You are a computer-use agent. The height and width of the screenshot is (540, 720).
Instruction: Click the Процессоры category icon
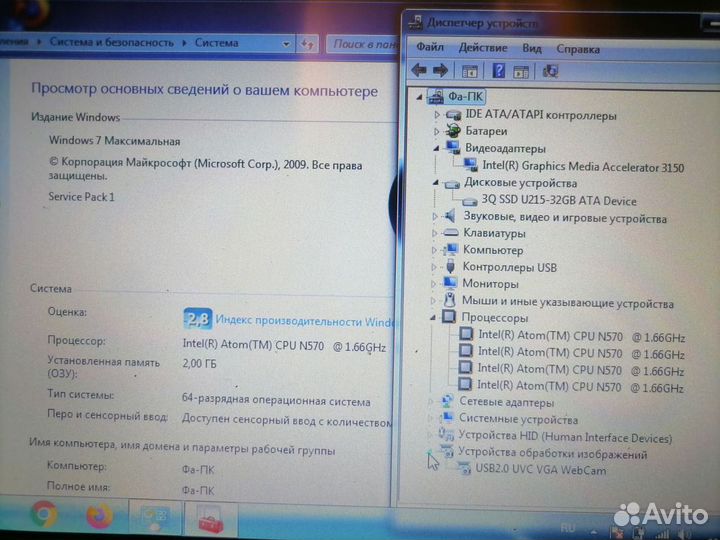click(x=449, y=317)
